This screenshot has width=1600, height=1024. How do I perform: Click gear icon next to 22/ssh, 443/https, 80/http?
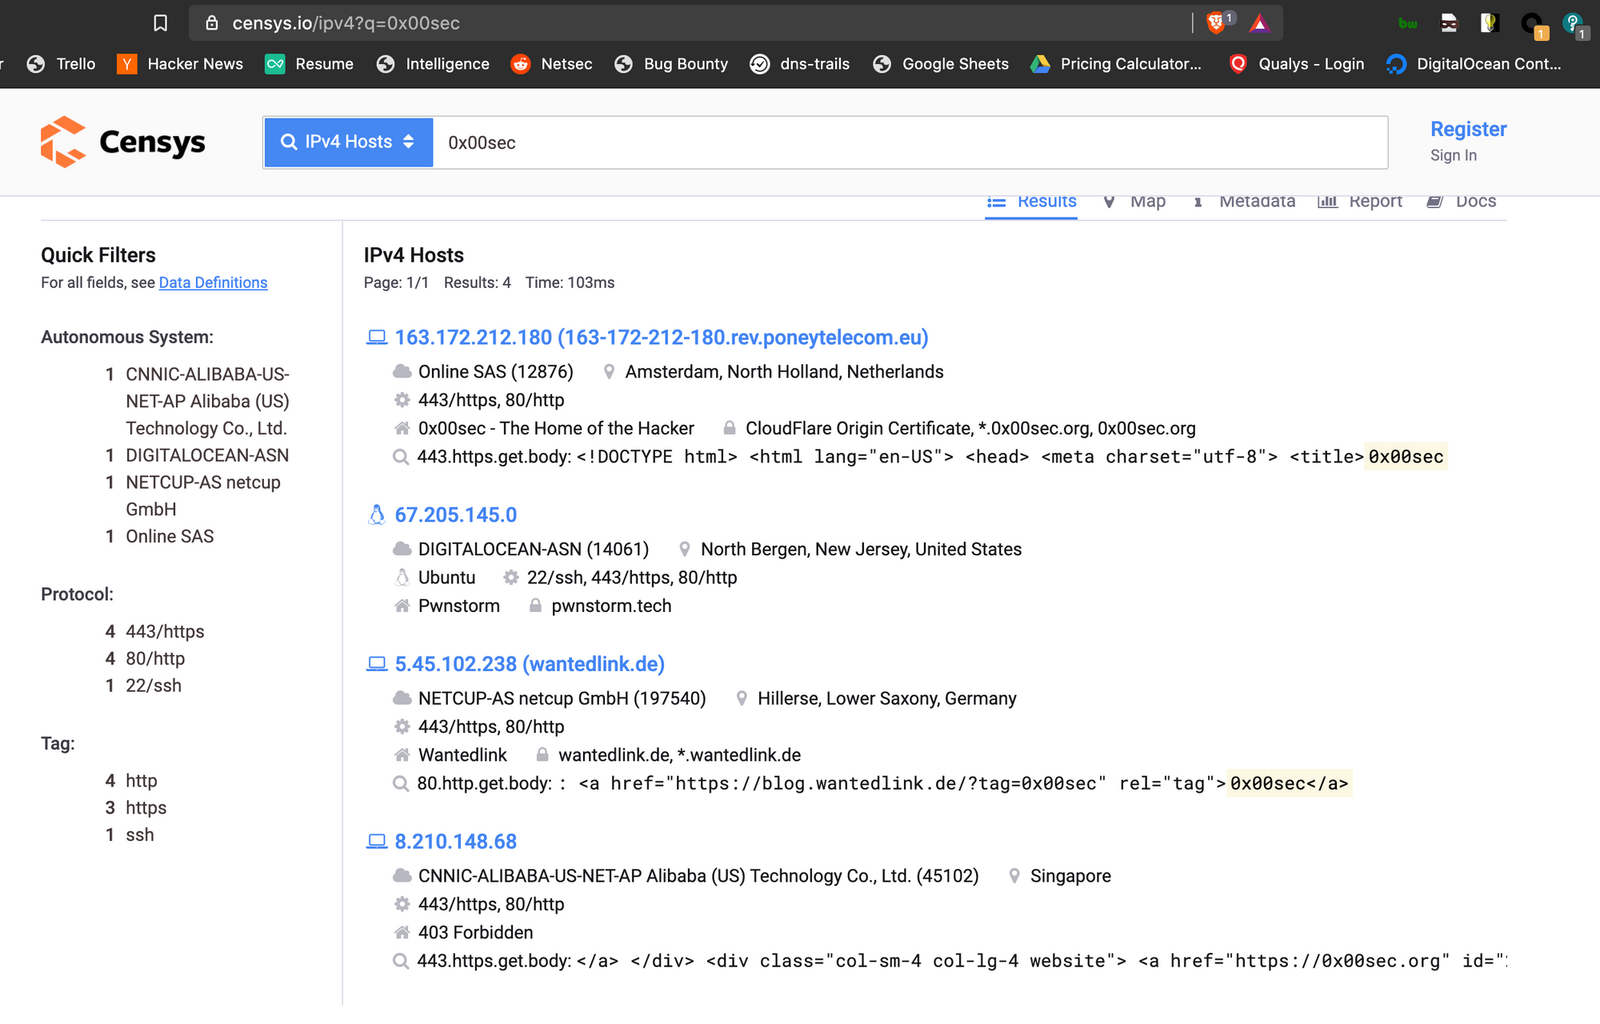[x=511, y=577]
